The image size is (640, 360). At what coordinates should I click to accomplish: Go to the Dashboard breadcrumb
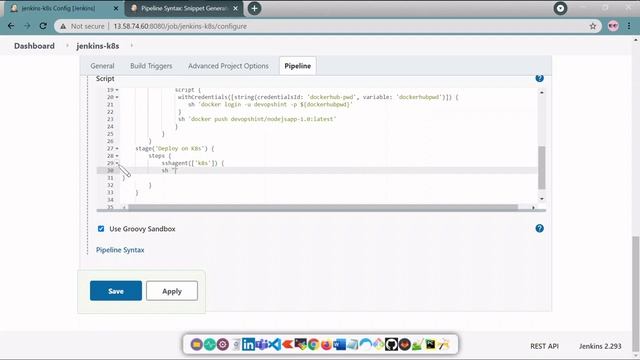[34, 46]
